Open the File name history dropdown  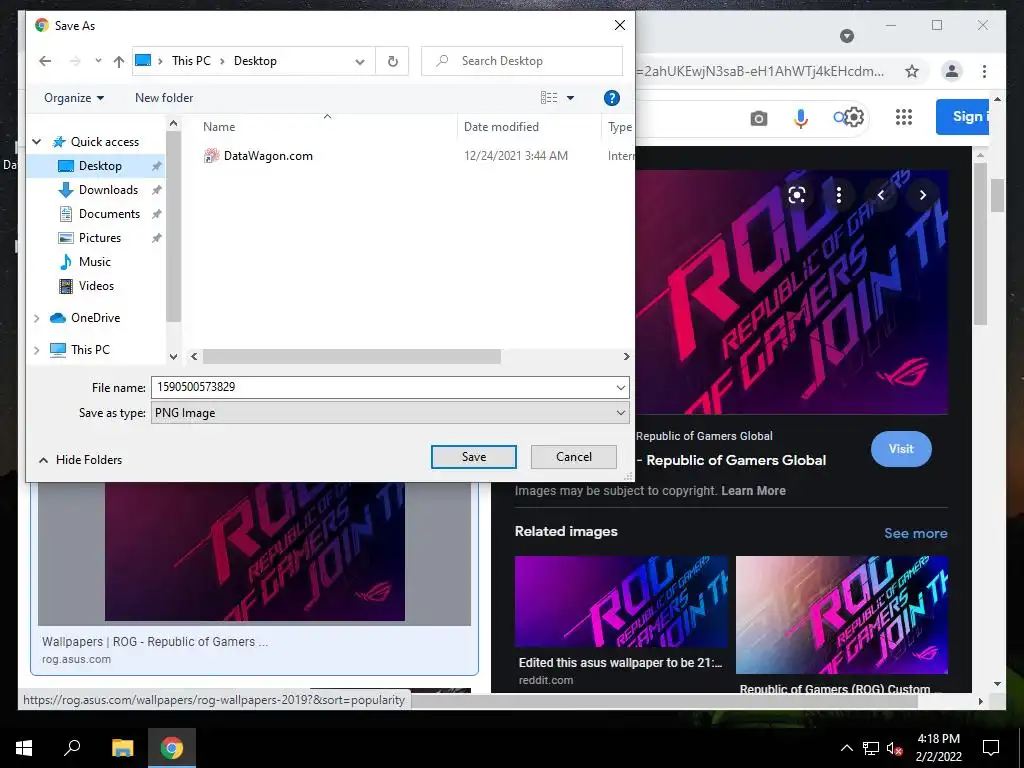pos(620,387)
